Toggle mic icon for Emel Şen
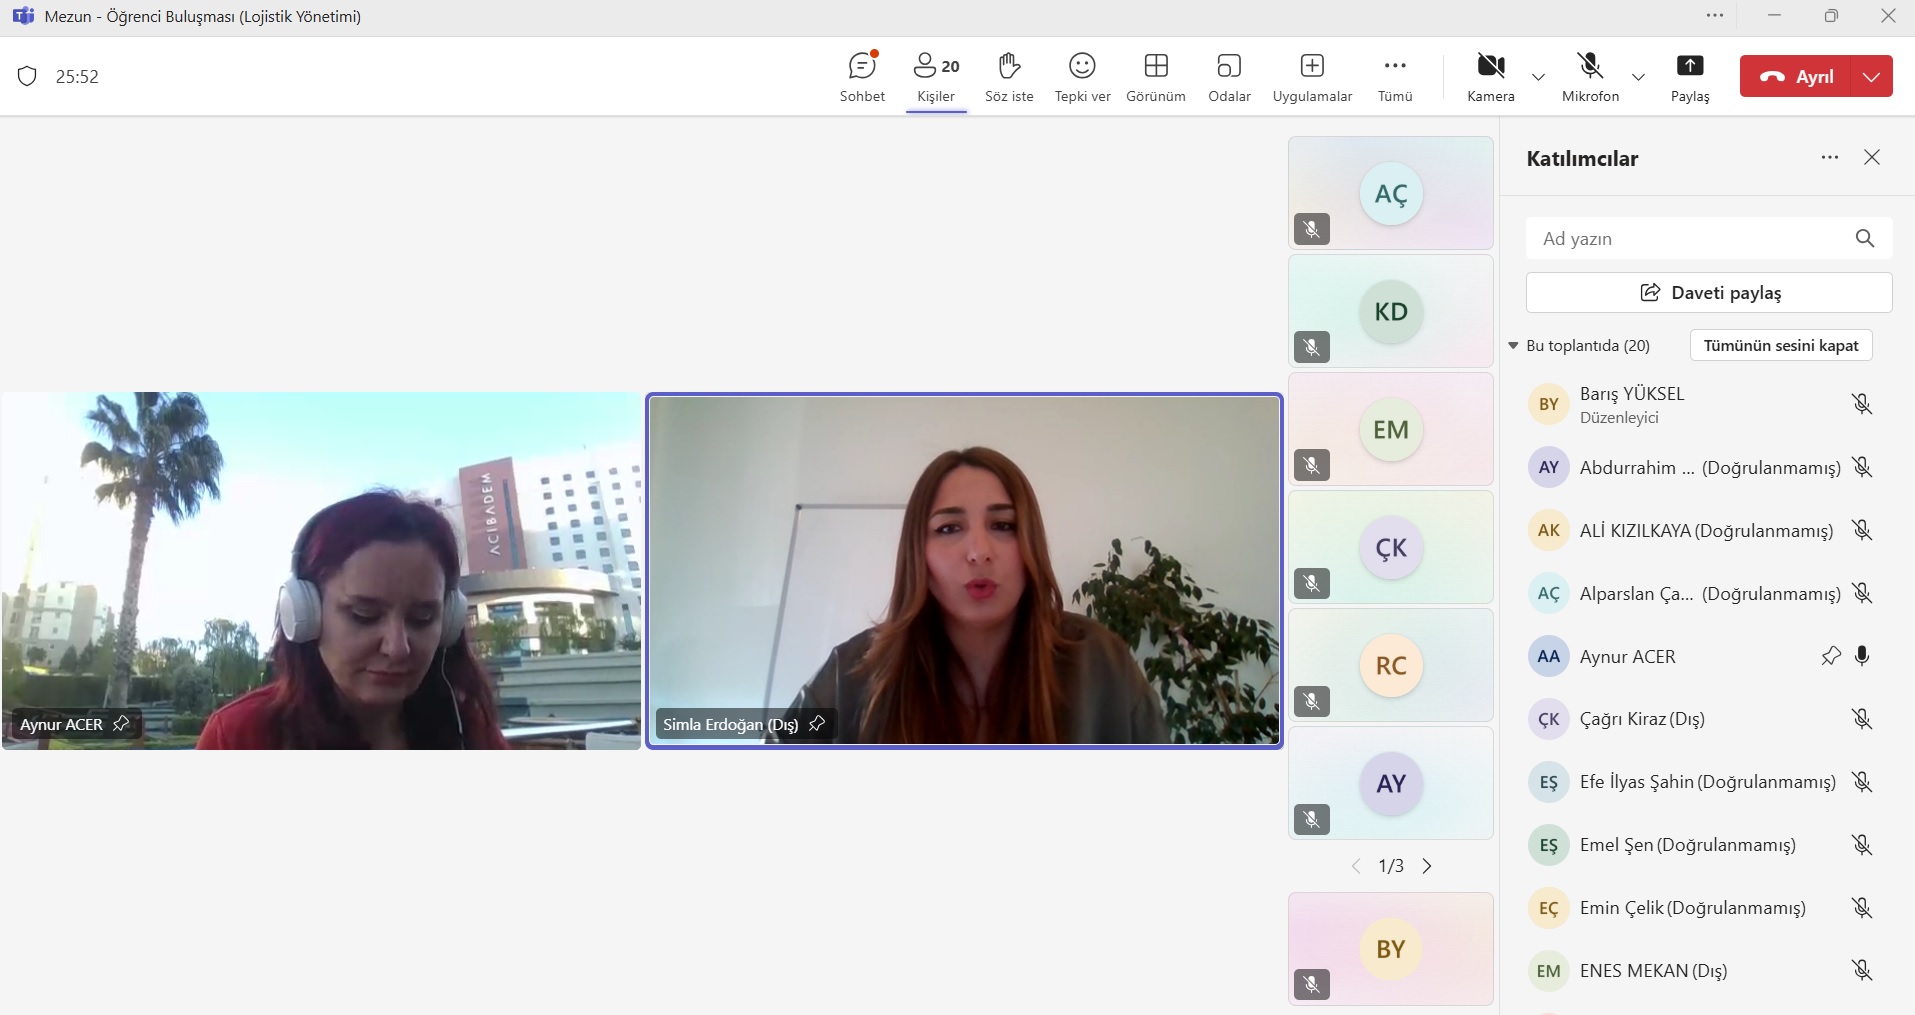This screenshot has width=1915, height=1015. [x=1862, y=845]
